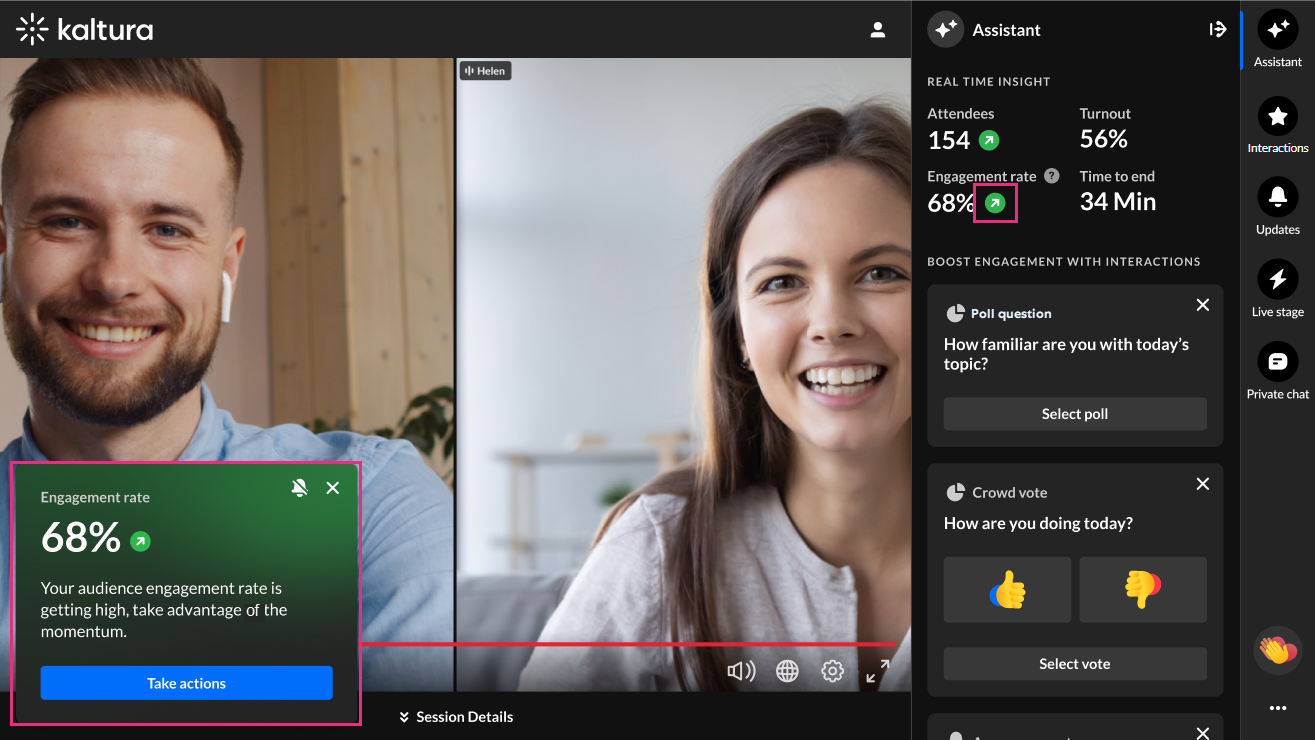The image size is (1315, 740).
Task: Click the Attendees count 154
Action: coord(949,140)
